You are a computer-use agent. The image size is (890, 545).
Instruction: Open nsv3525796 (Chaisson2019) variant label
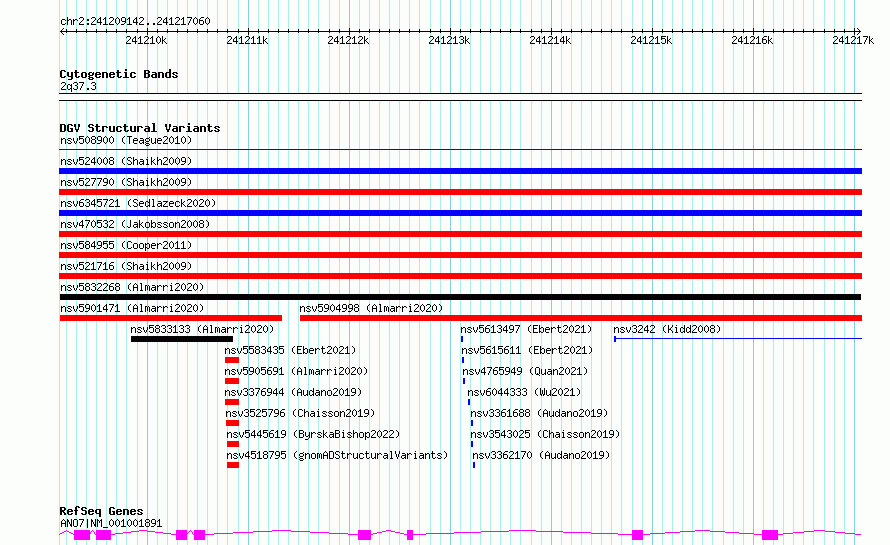pos(300,413)
